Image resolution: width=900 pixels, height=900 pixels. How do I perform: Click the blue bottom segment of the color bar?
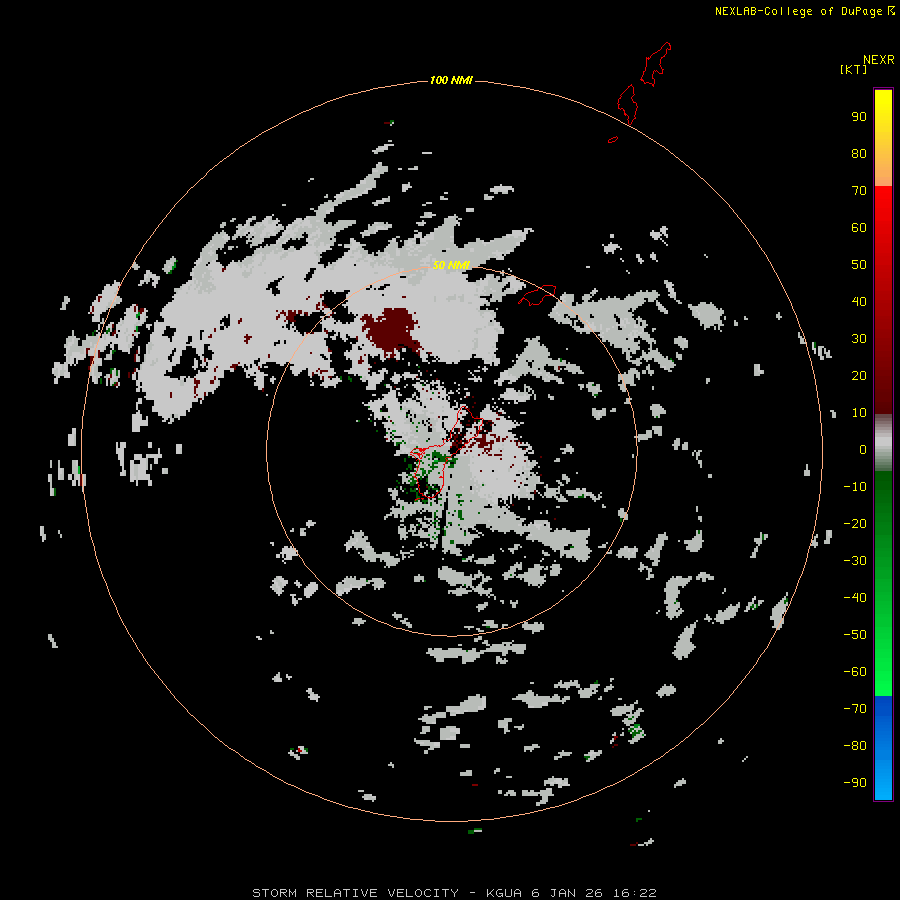click(883, 748)
